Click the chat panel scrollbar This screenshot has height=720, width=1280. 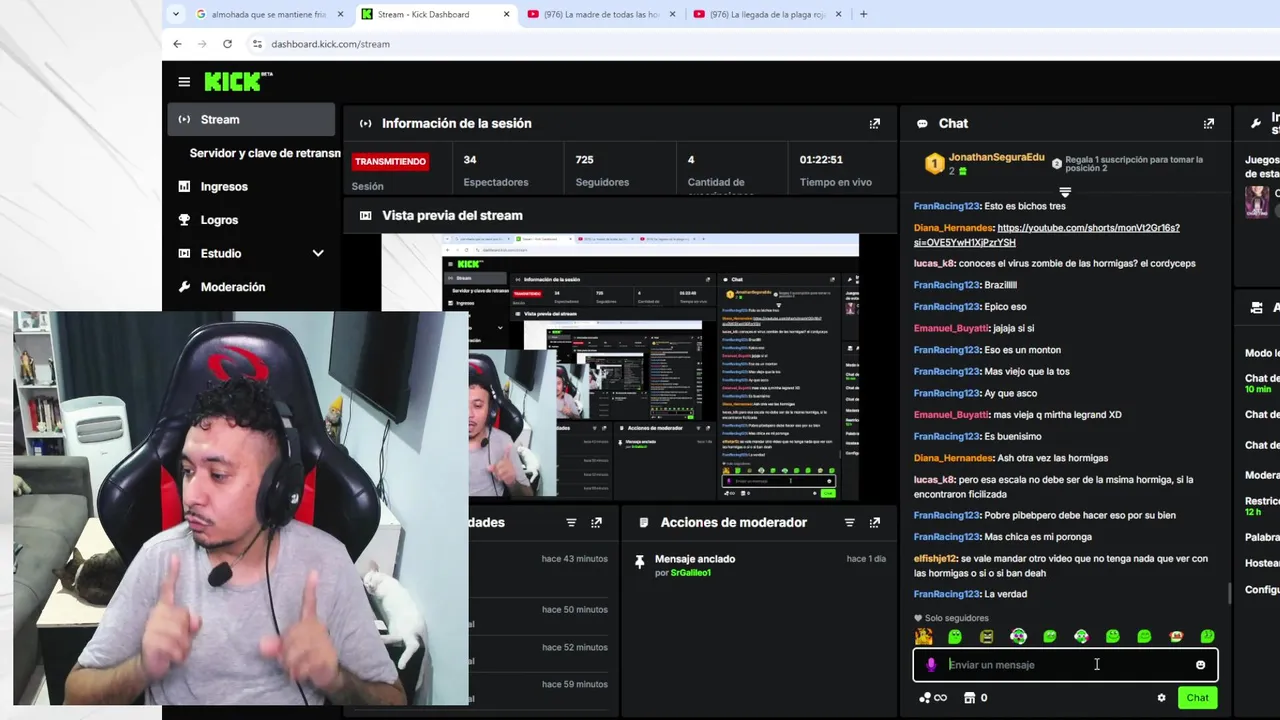point(1229,593)
